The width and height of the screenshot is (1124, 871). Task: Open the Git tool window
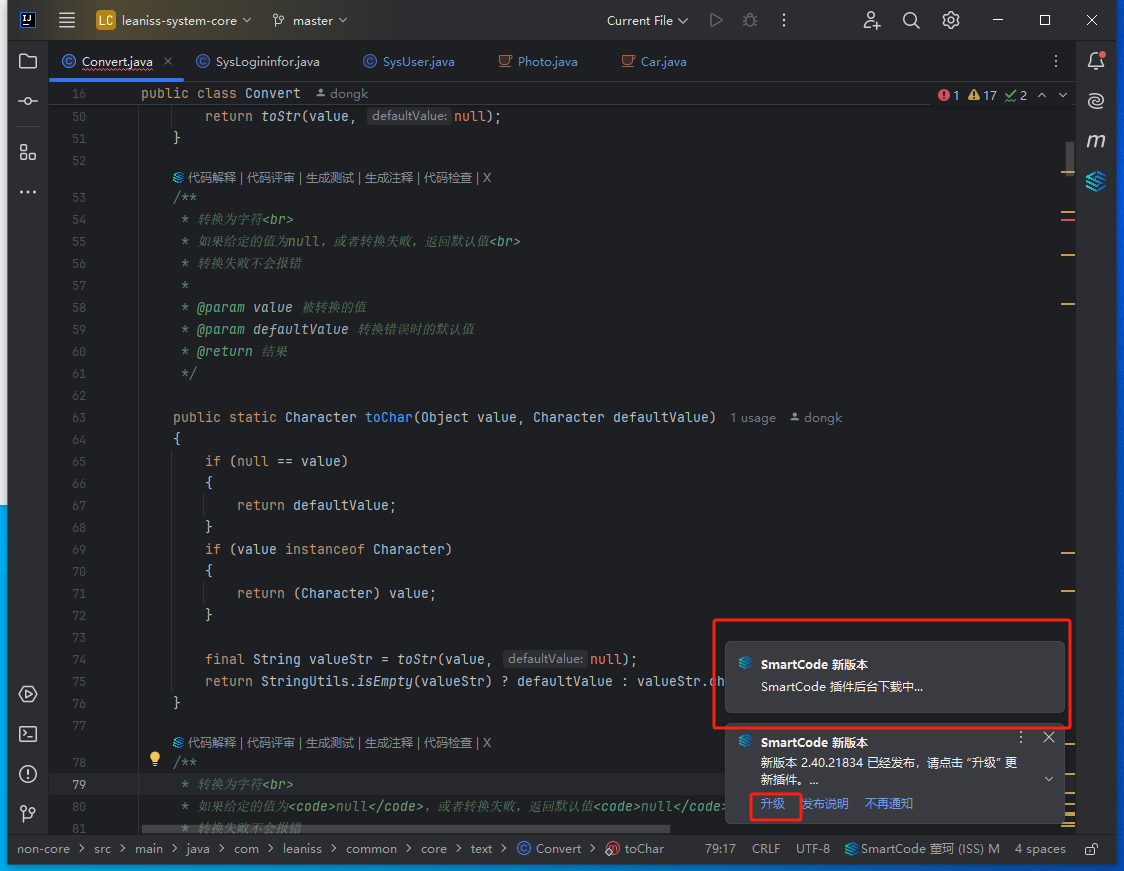[x=28, y=814]
